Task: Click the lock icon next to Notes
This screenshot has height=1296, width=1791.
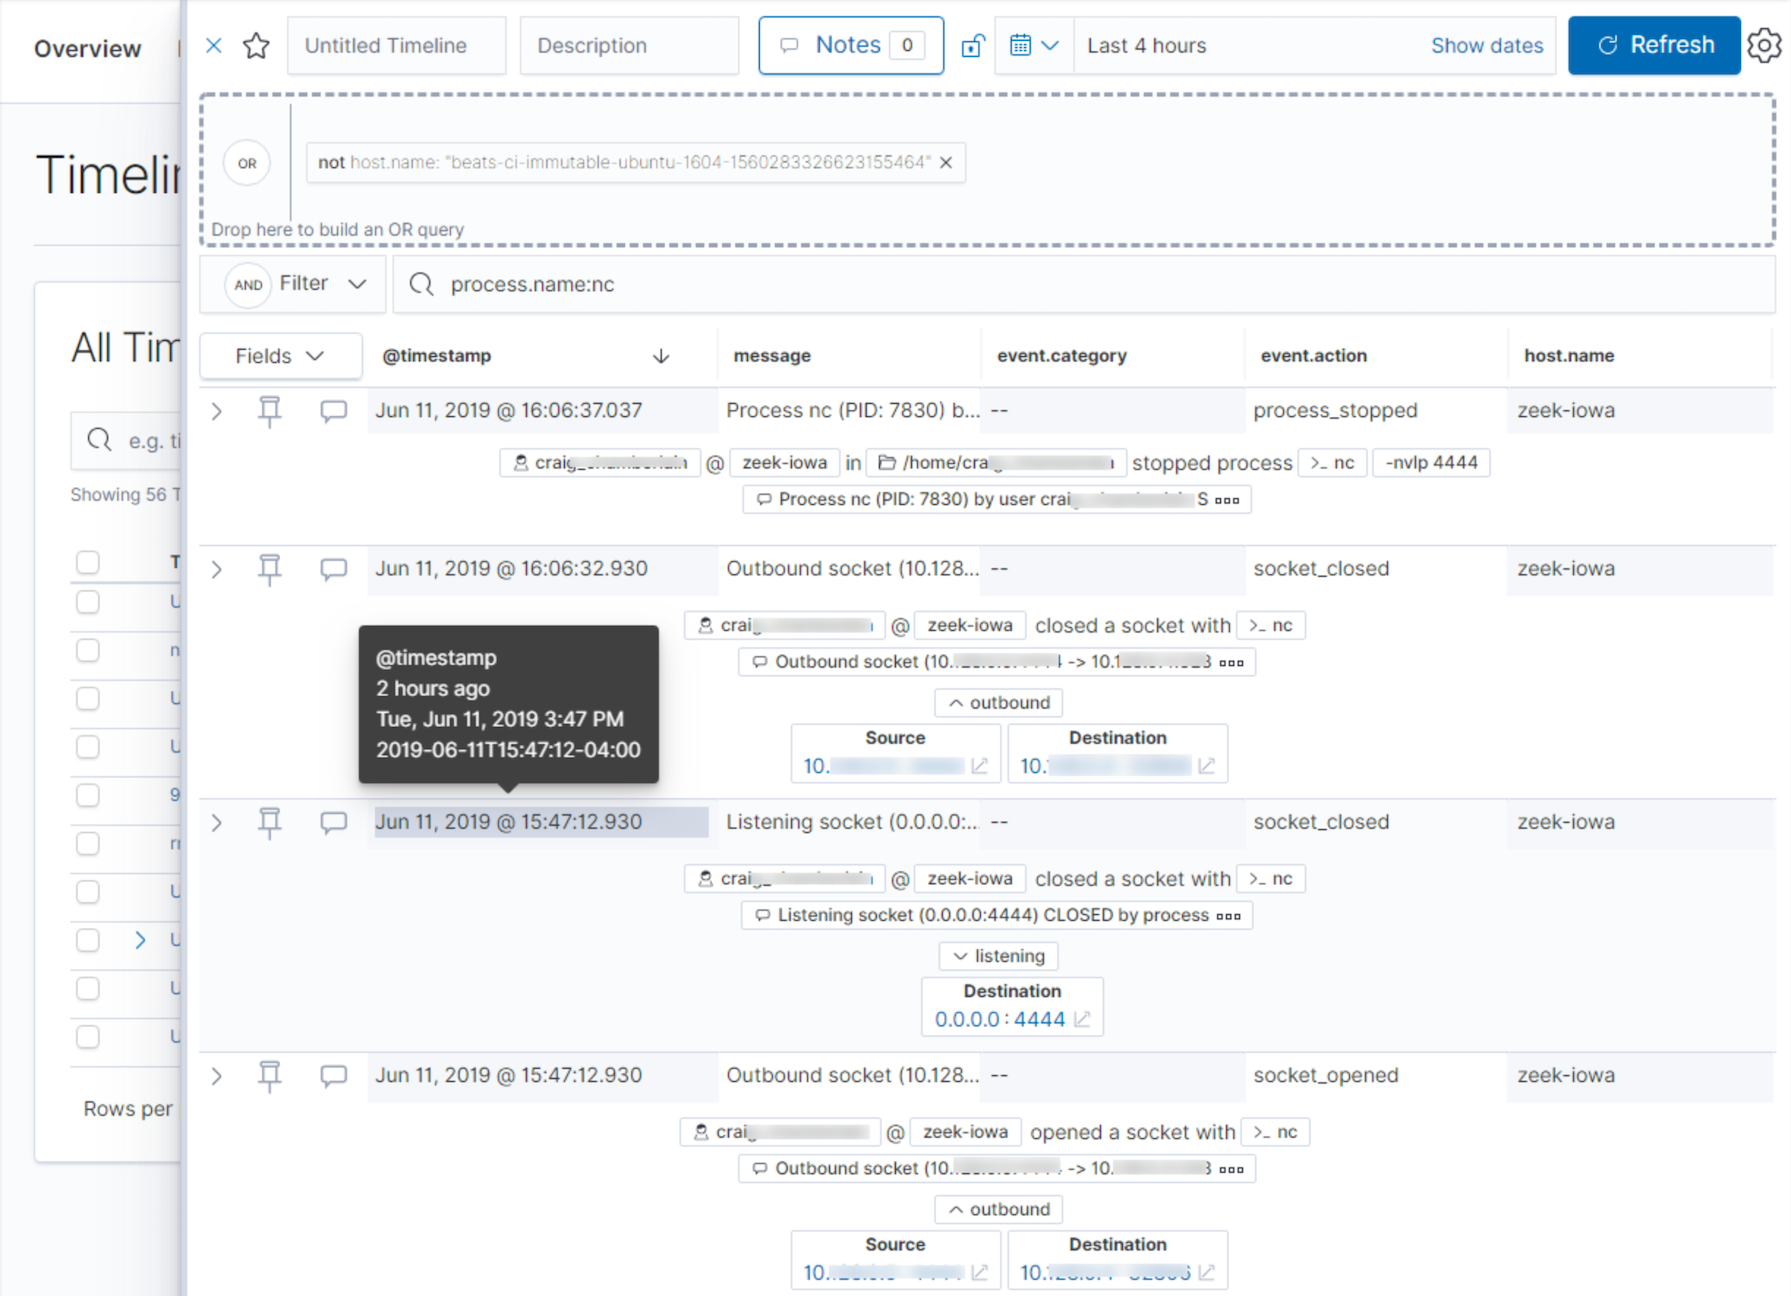Action: pos(972,46)
